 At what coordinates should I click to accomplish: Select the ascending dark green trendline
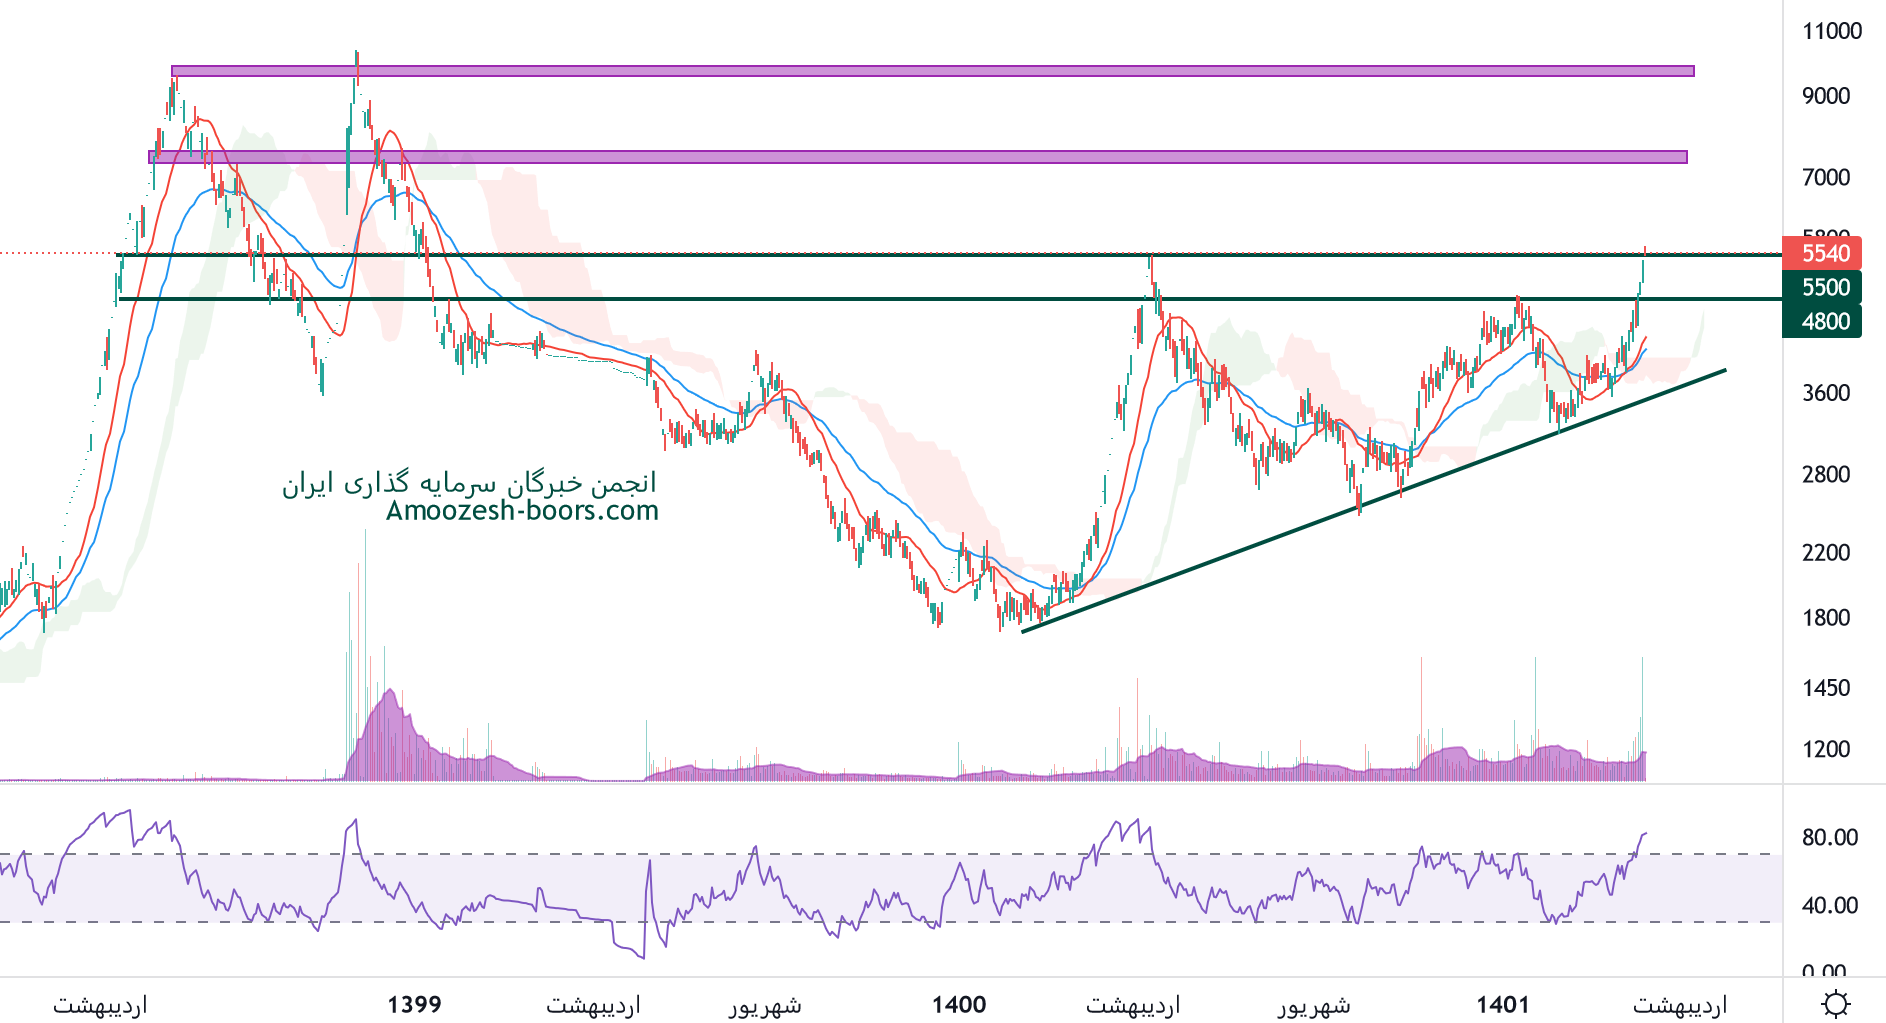(x=1372, y=502)
